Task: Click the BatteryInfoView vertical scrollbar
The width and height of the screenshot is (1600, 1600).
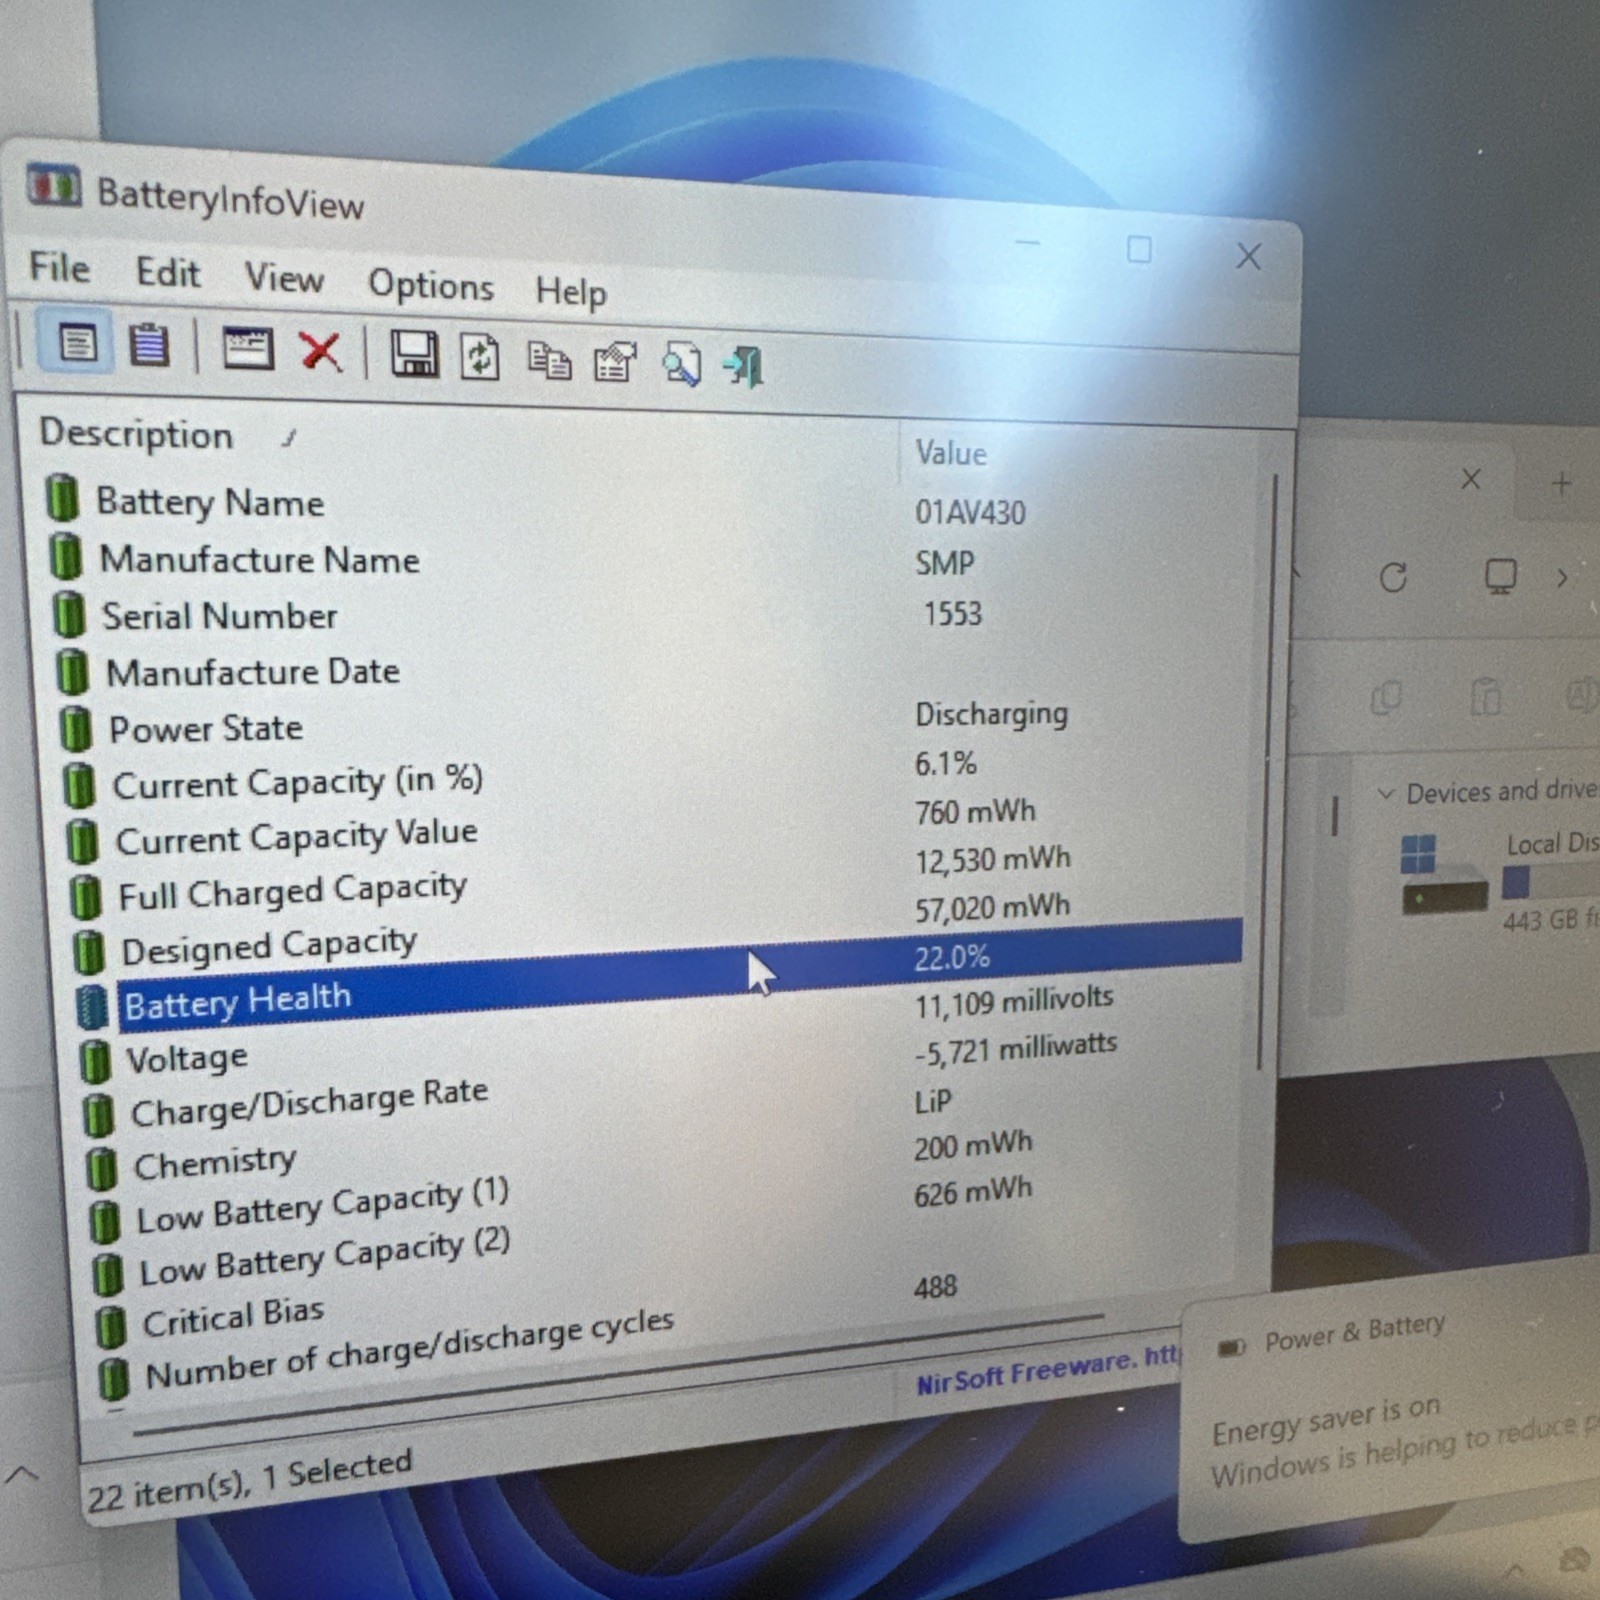Action: point(1266,770)
